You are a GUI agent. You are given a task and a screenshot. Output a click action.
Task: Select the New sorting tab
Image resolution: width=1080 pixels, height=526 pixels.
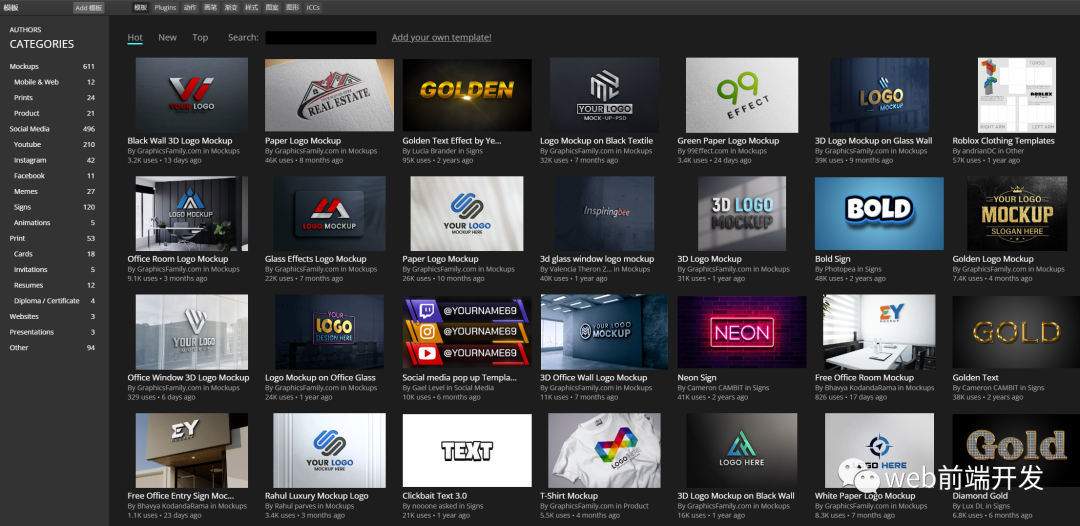167,38
